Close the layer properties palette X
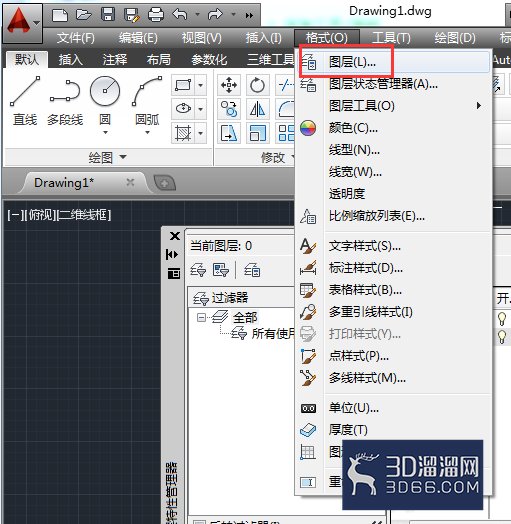This screenshot has width=511, height=524. coord(174,236)
